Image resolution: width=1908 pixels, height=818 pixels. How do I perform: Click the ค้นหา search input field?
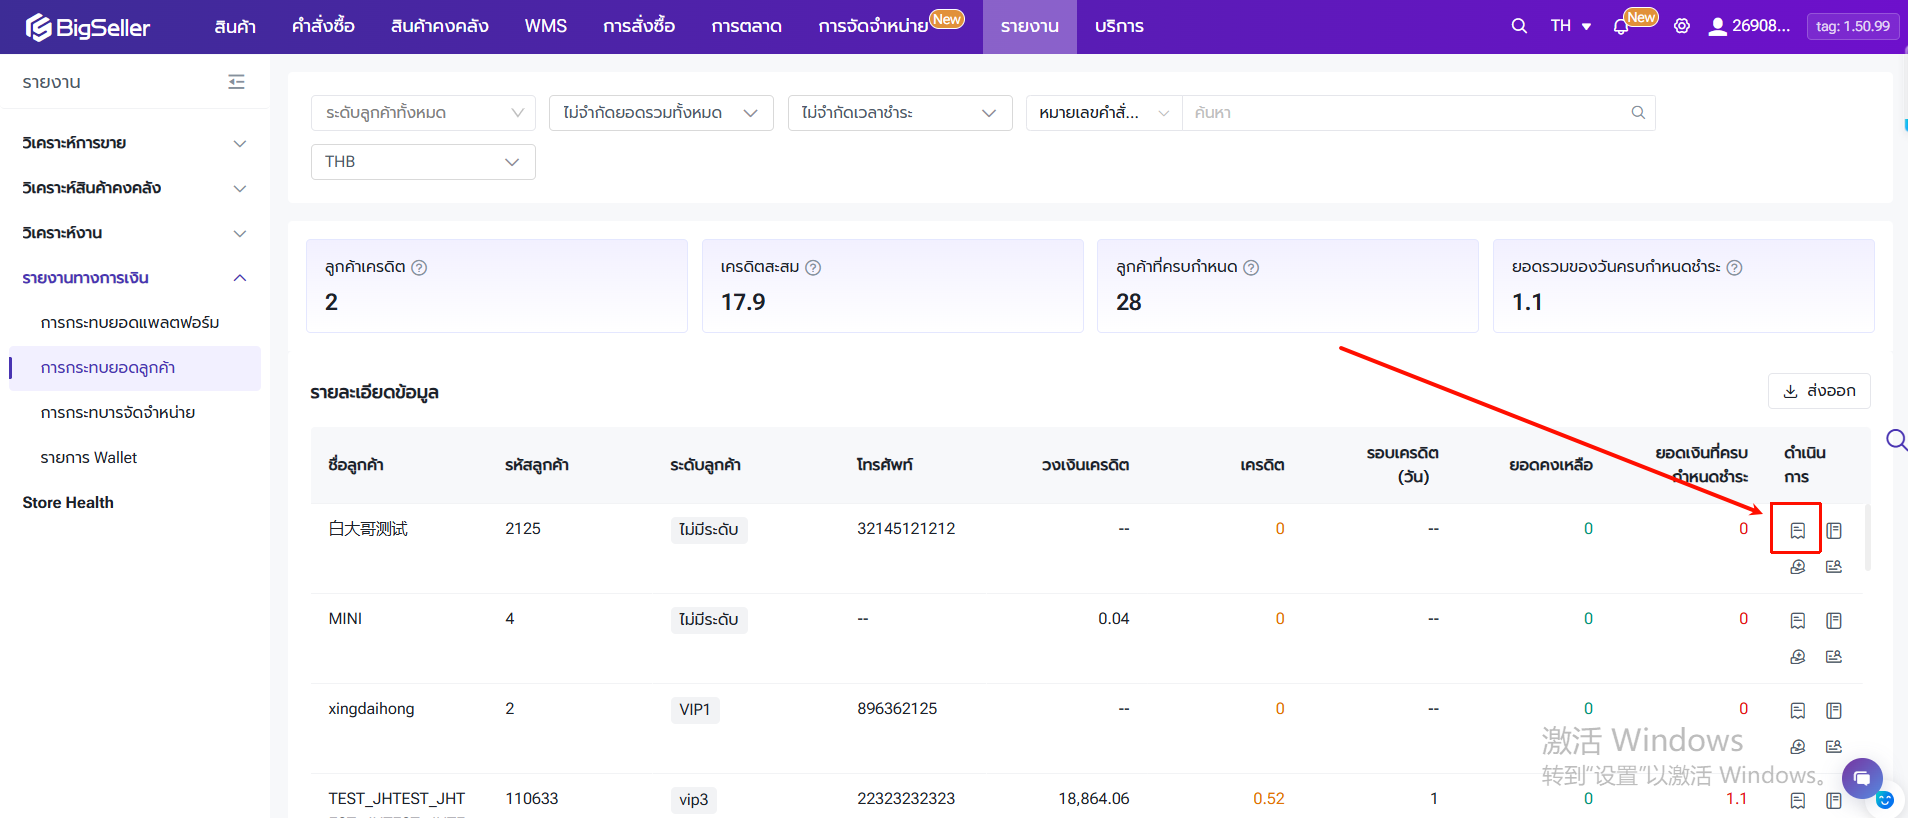pyautogui.click(x=1405, y=113)
